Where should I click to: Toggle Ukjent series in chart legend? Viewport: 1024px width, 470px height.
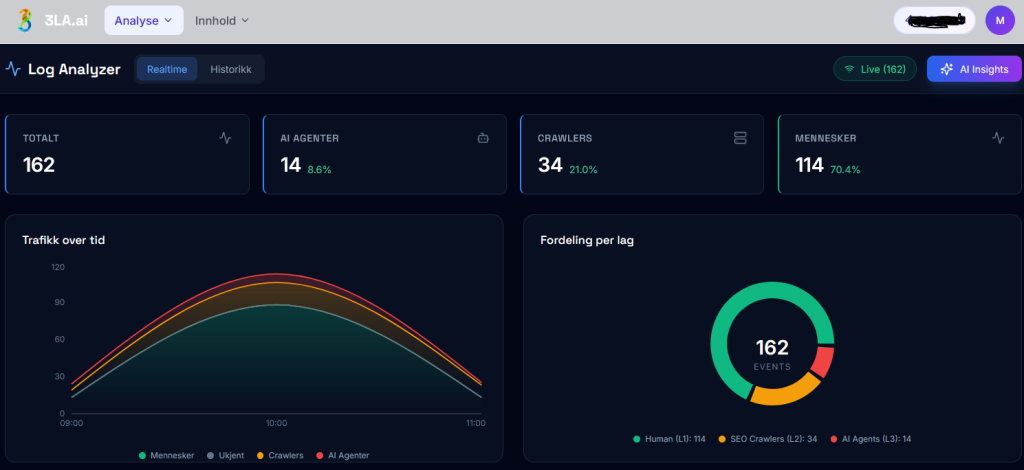(225, 455)
